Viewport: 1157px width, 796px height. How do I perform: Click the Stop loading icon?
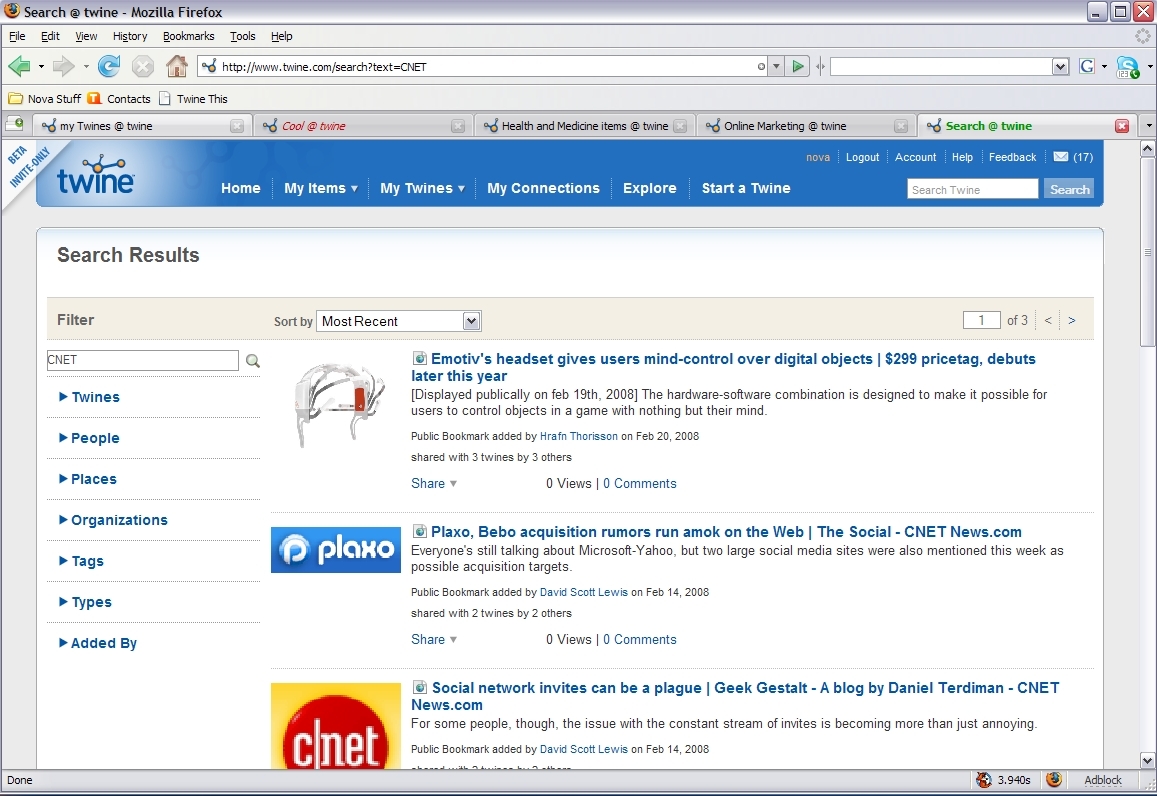coord(142,66)
